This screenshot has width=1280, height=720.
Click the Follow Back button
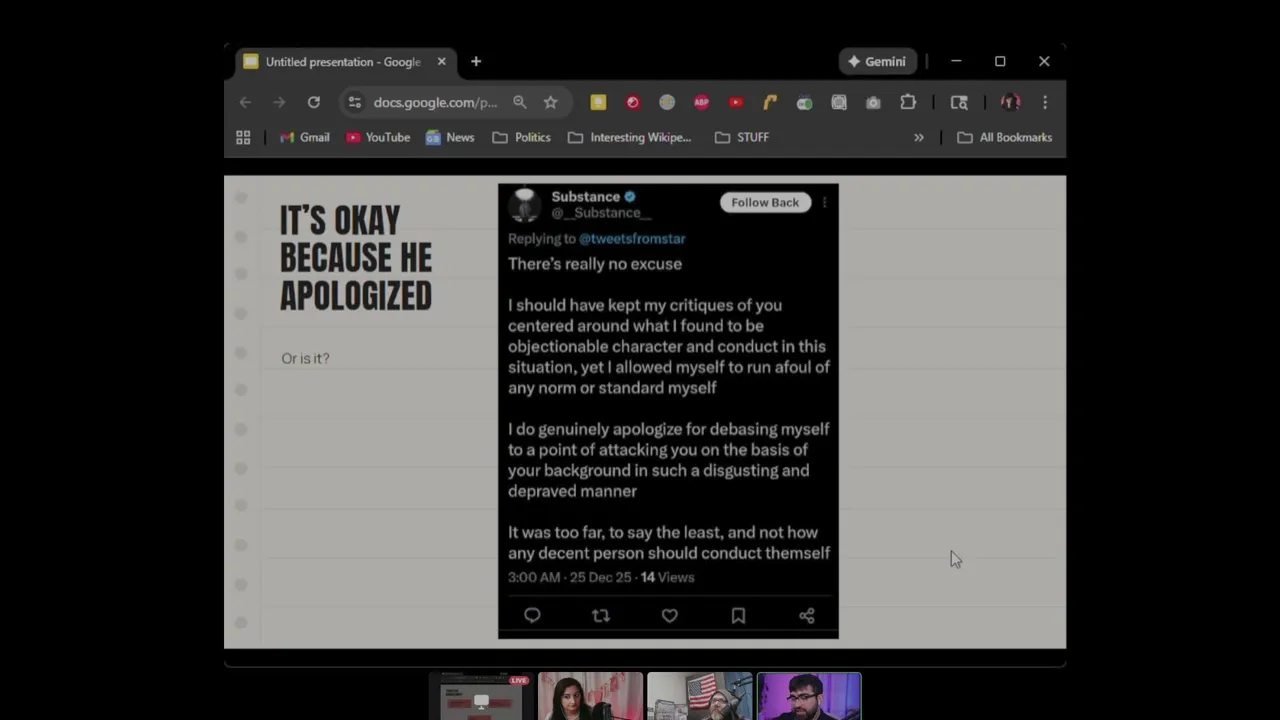765,202
